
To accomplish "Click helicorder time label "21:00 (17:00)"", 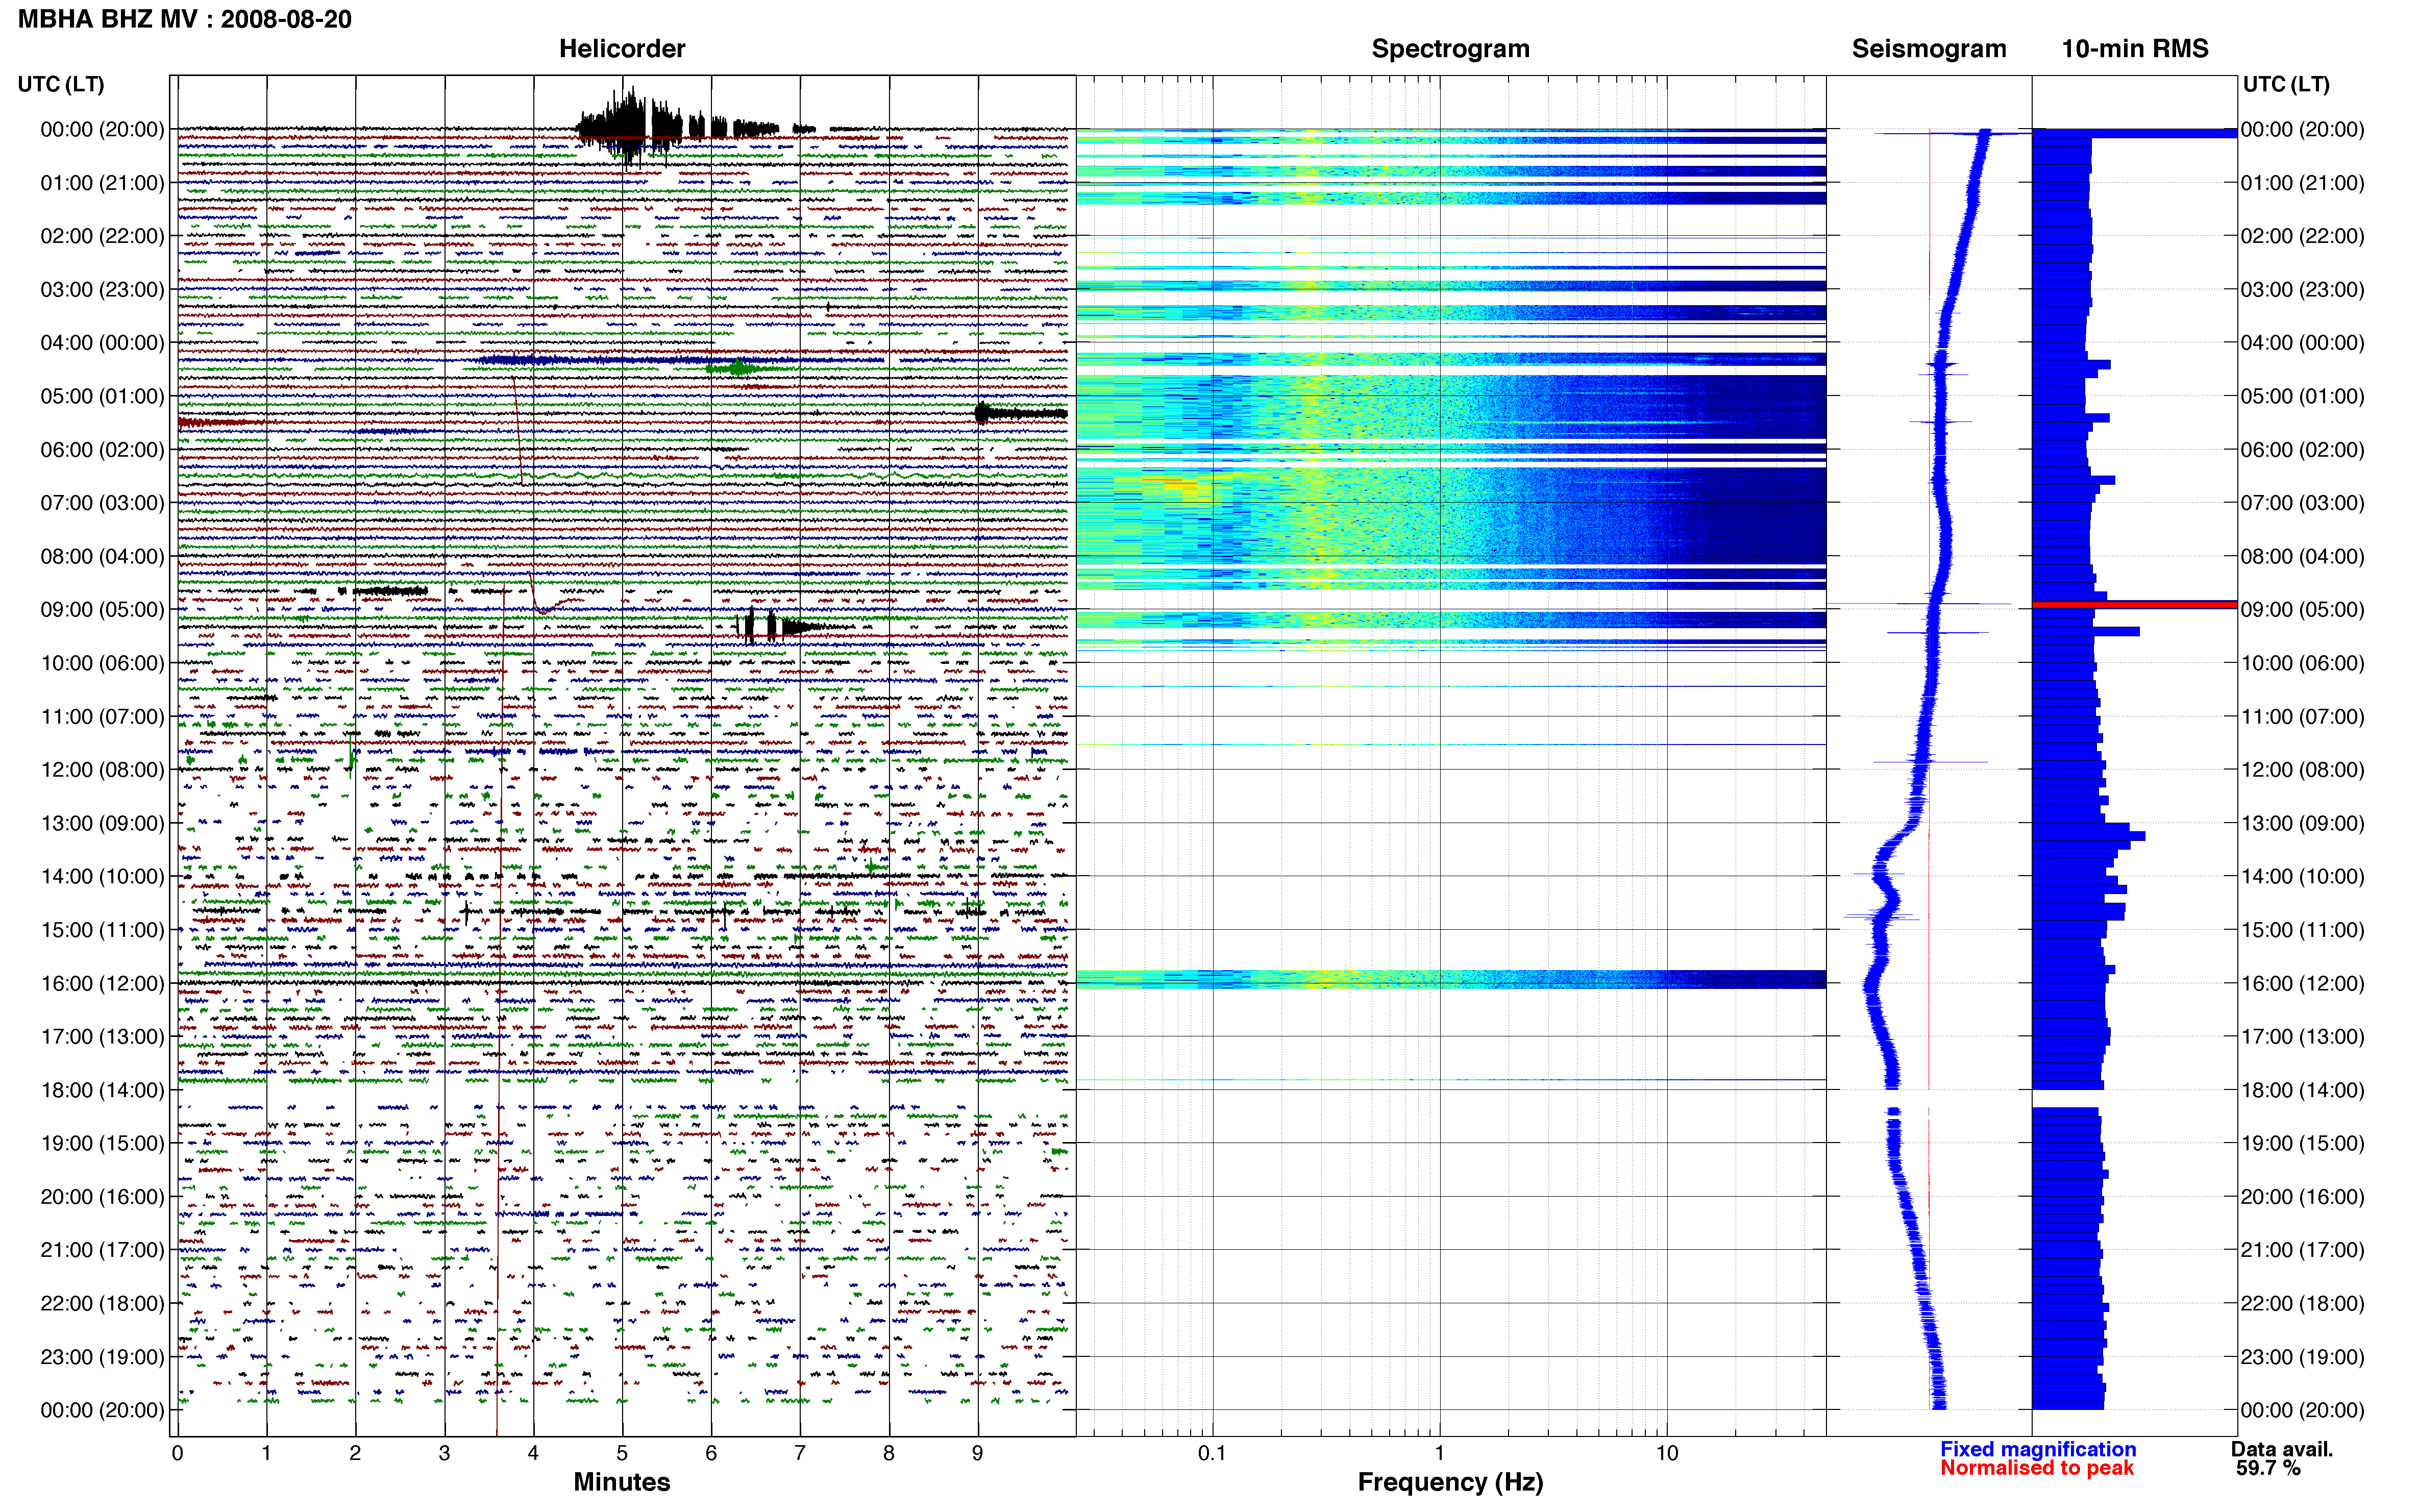I will tap(102, 1250).
